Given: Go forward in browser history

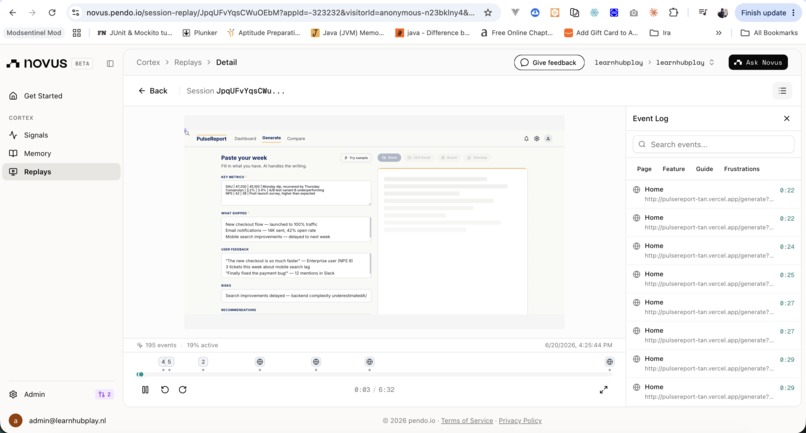Looking at the screenshot, I should pos(32,12).
